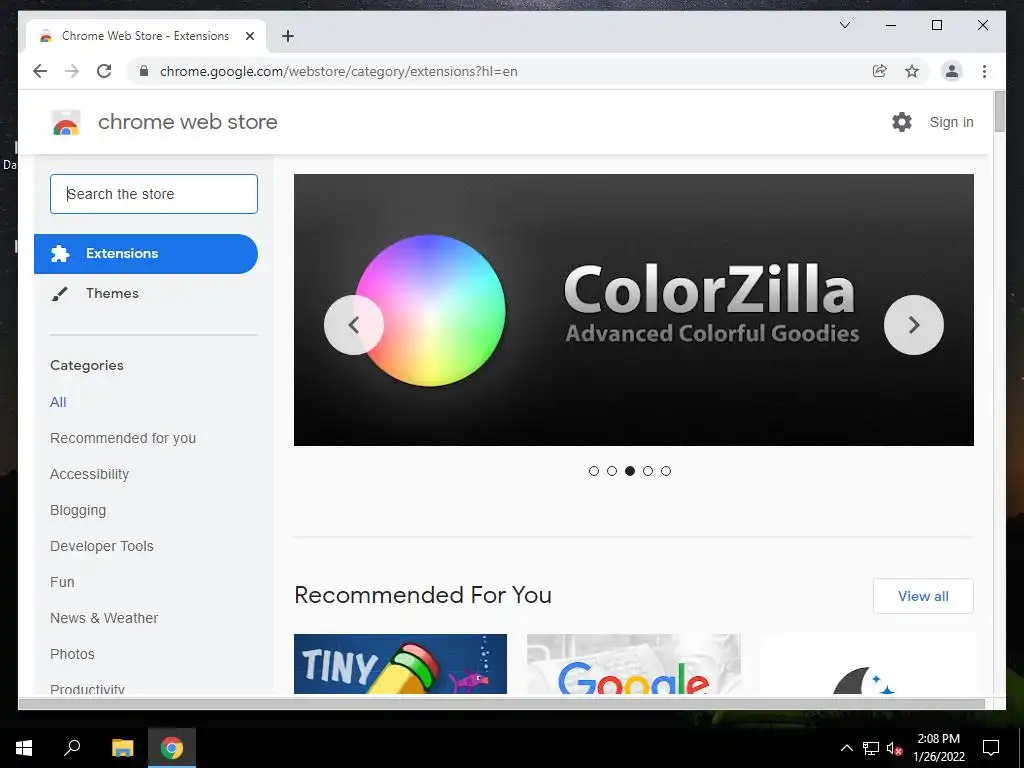Select second carousel dot
1024x768 pixels.
point(612,471)
